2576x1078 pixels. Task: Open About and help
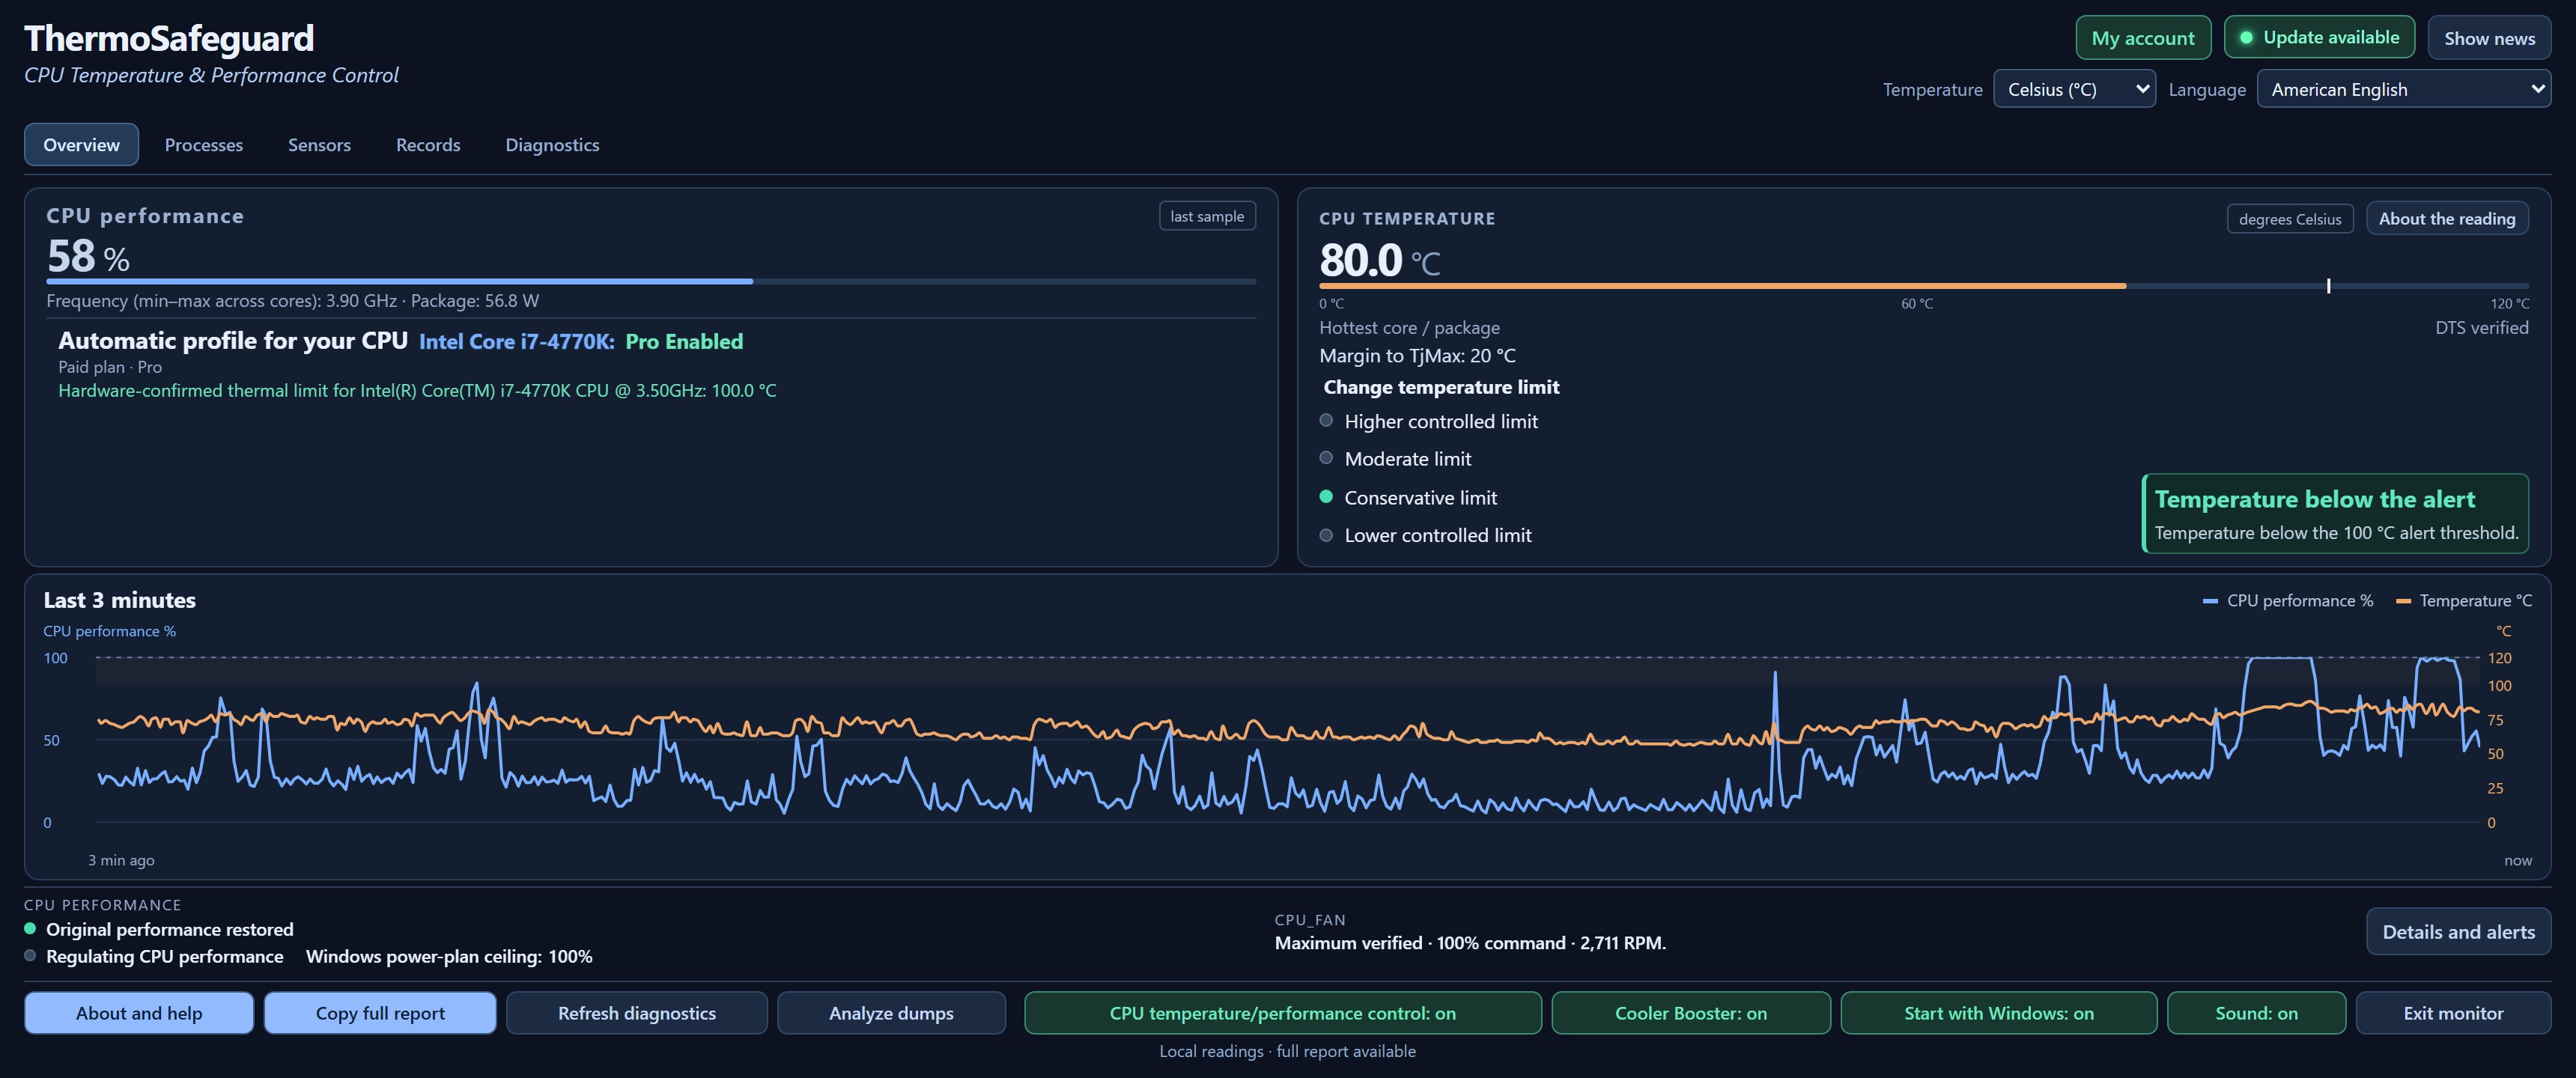(x=139, y=1013)
